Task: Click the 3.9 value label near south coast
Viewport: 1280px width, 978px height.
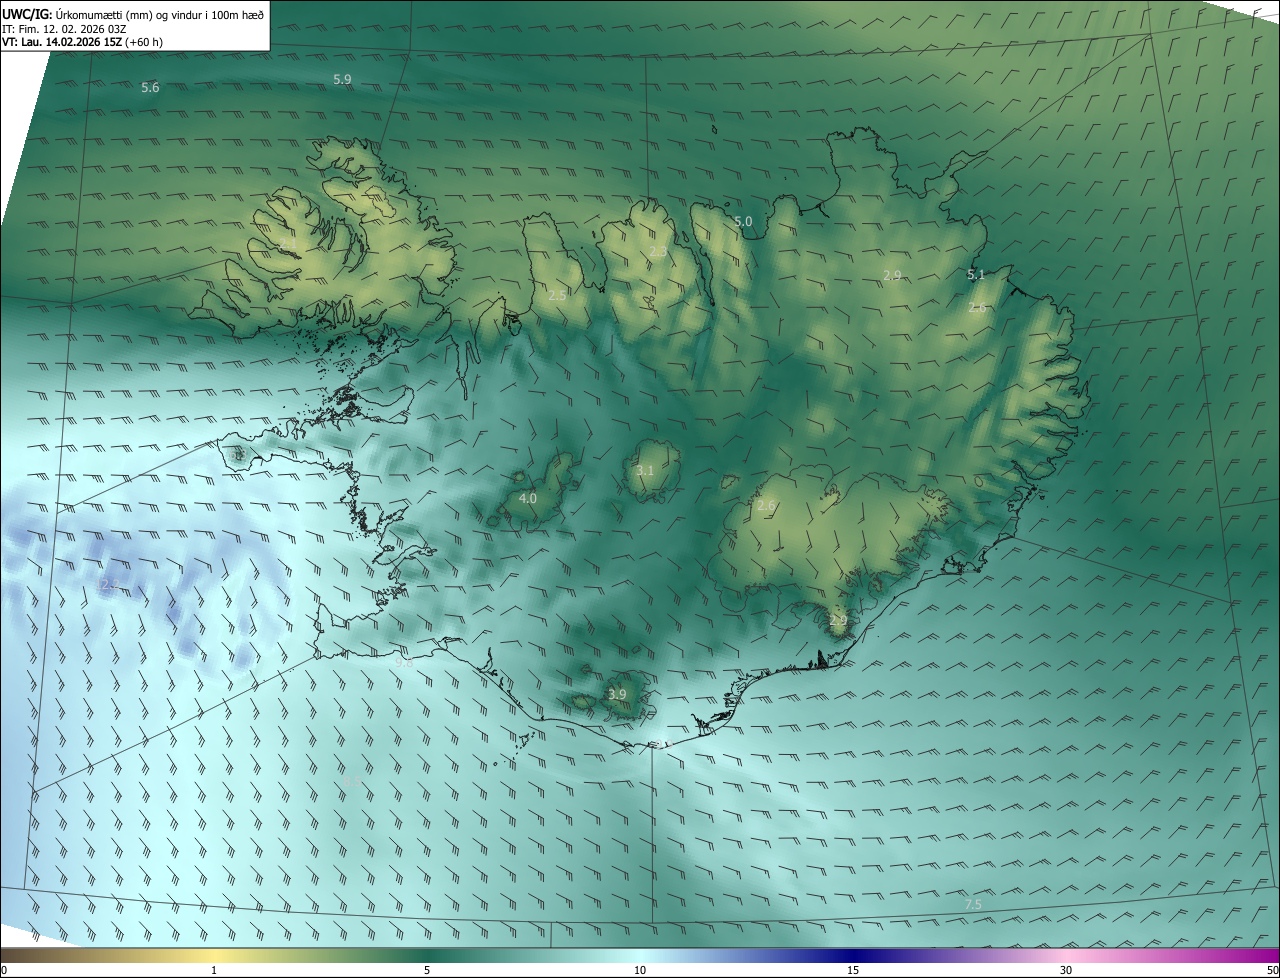Action: [617, 694]
